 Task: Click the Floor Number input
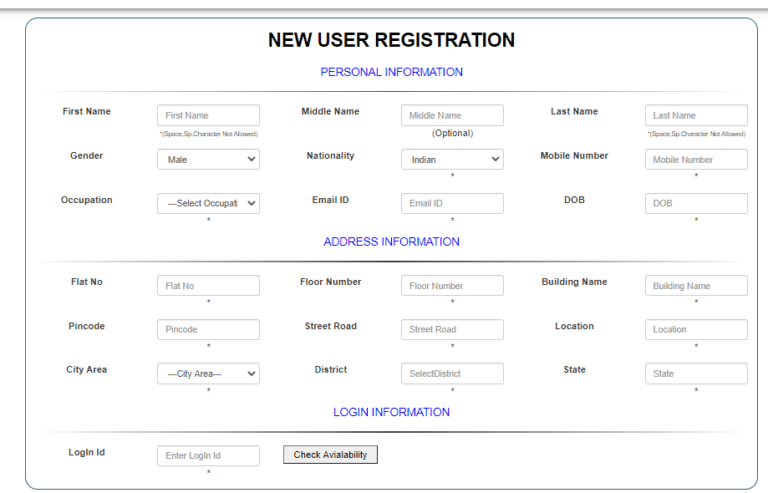(x=452, y=286)
